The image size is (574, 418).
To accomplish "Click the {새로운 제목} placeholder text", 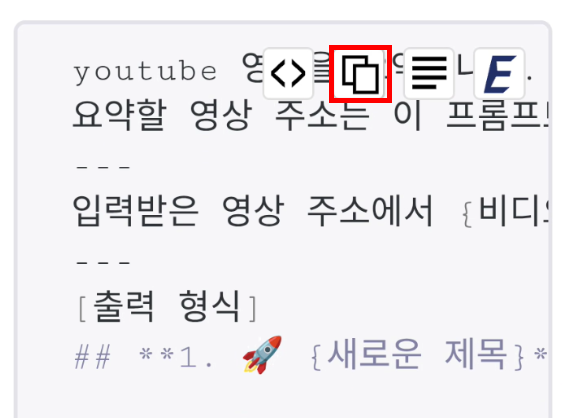I will (418, 355).
